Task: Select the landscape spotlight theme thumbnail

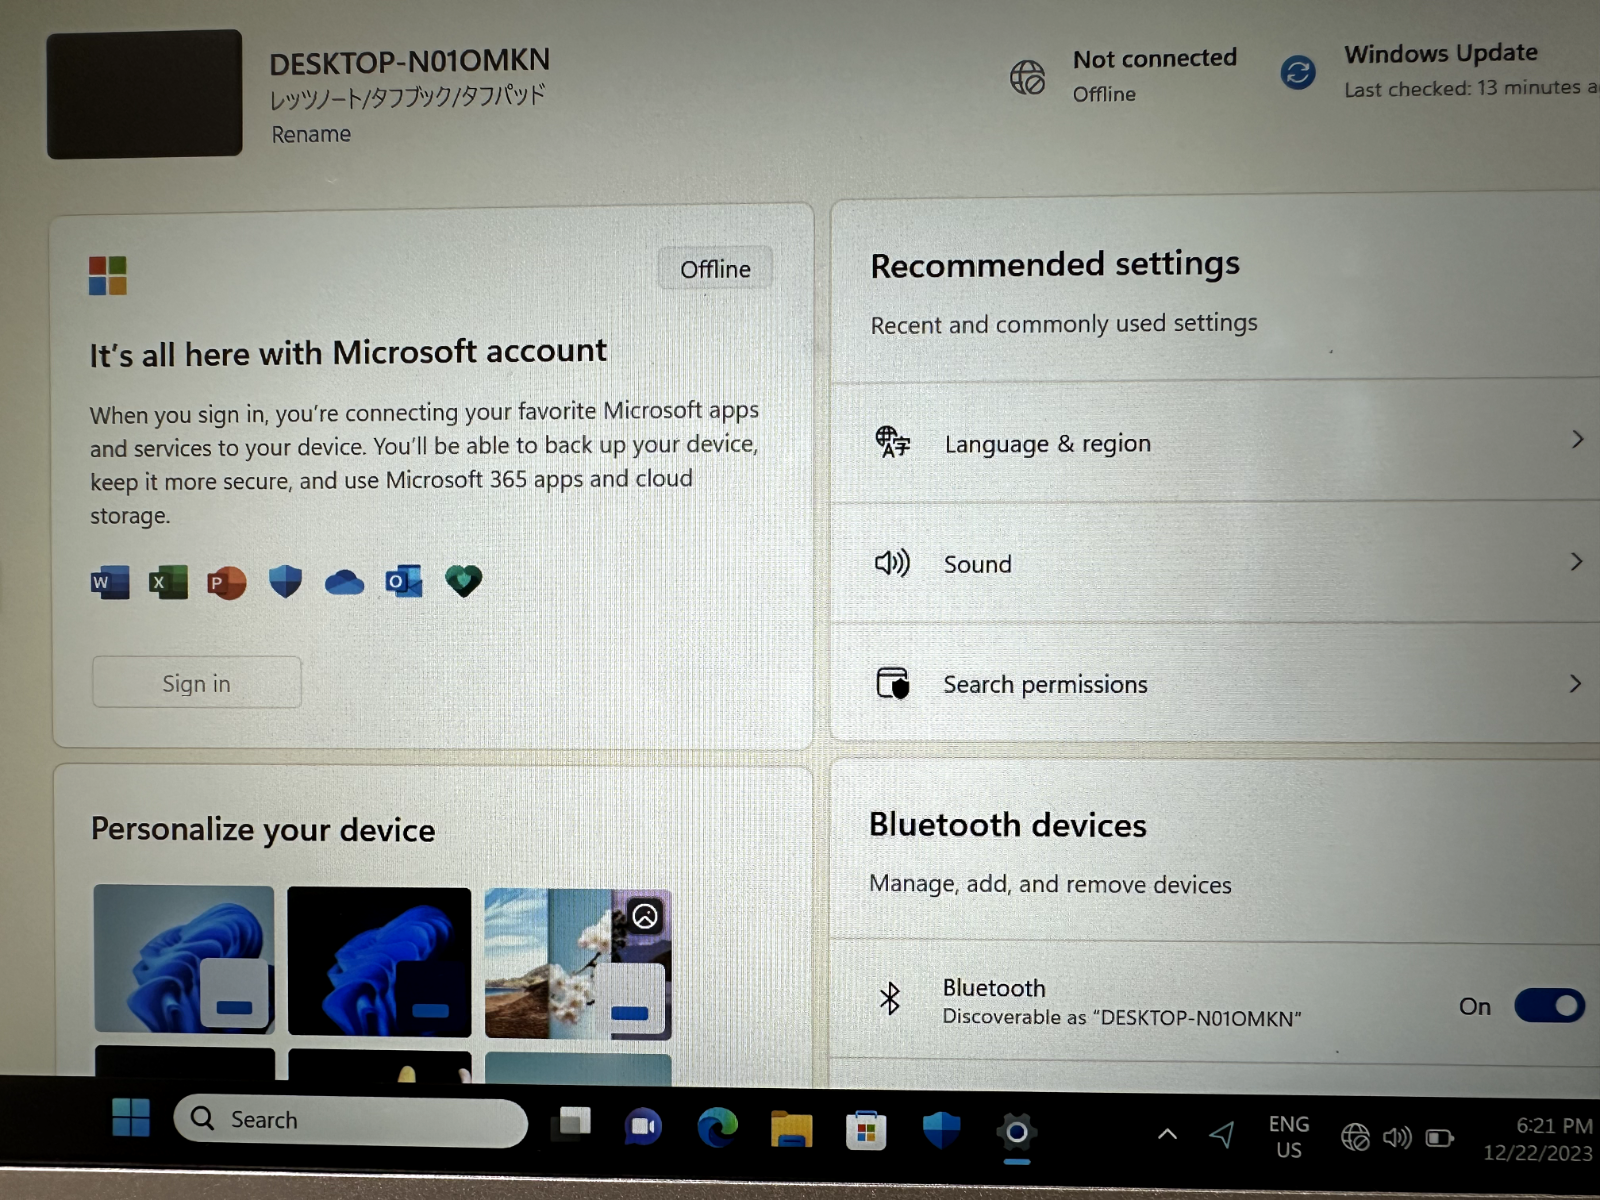Action: coord(578,964)
